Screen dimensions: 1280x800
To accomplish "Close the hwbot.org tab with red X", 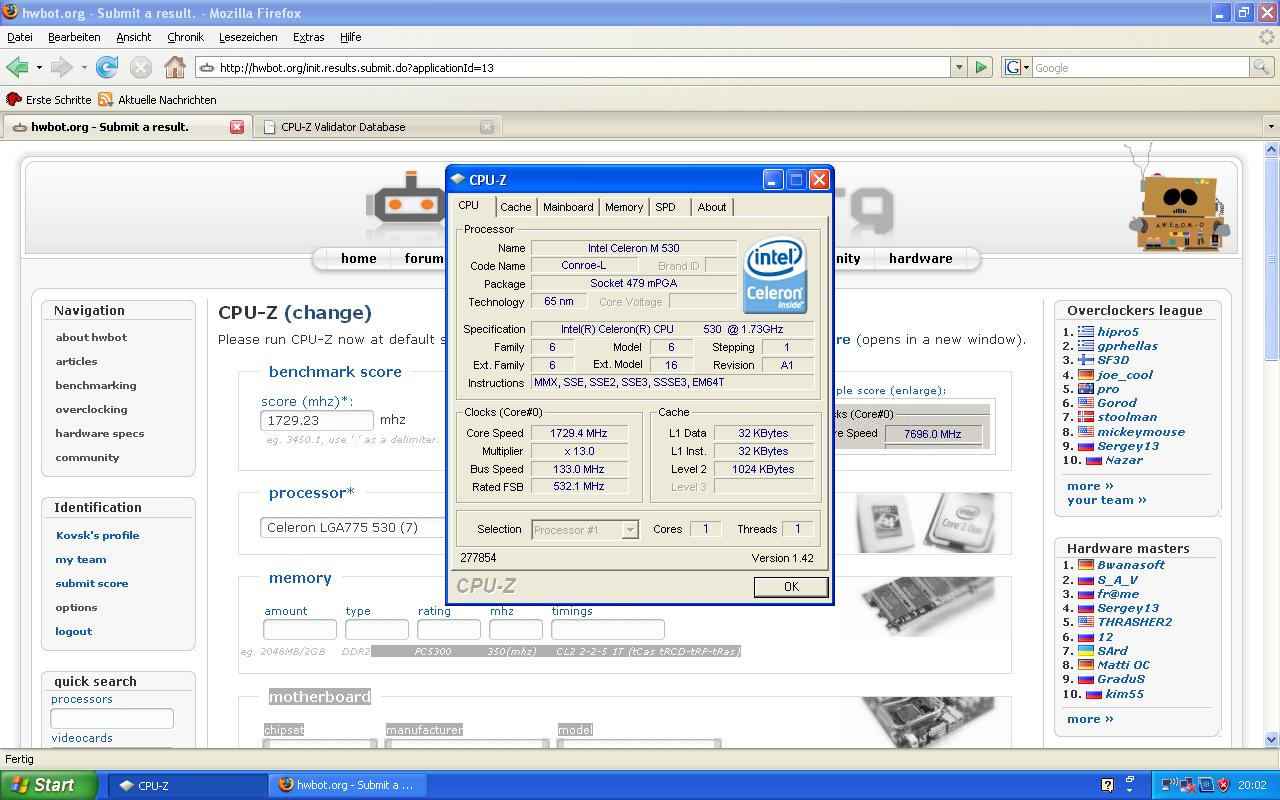I will click(237, 127).
